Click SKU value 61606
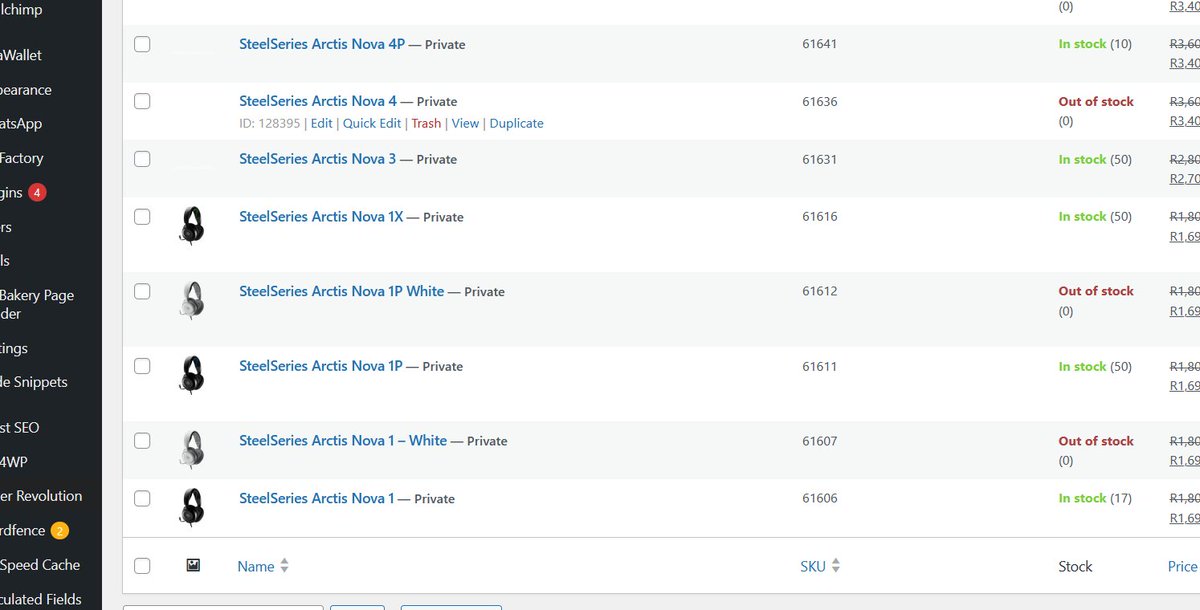 point(819,498)
